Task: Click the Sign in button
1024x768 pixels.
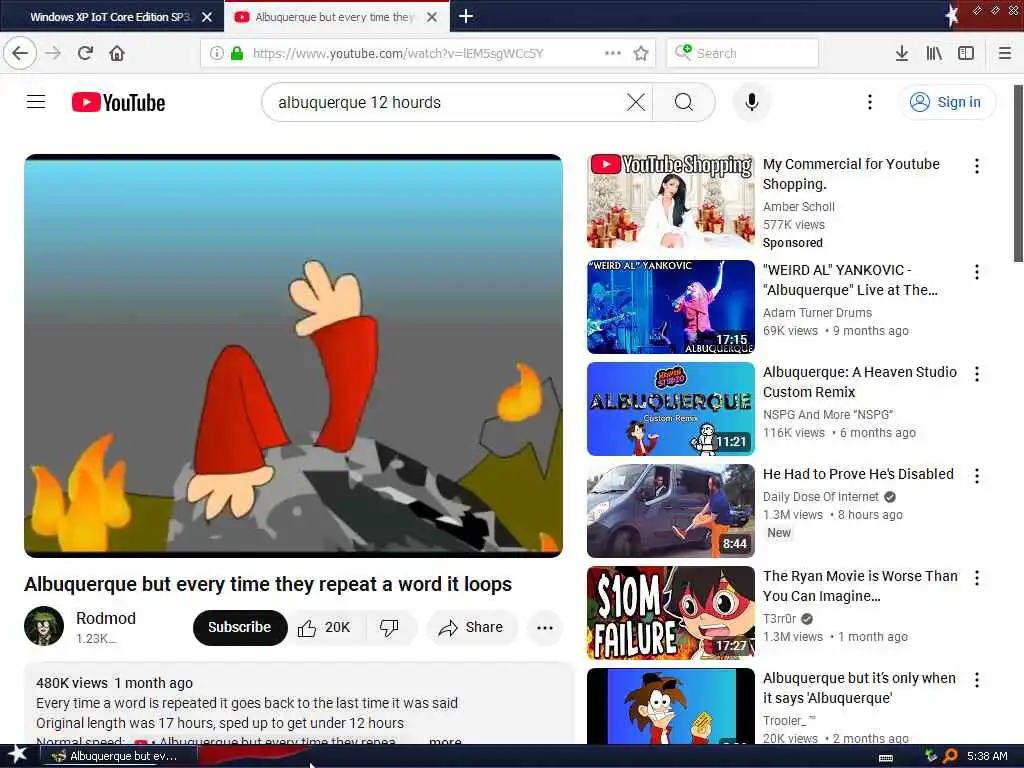Action: 947,102
